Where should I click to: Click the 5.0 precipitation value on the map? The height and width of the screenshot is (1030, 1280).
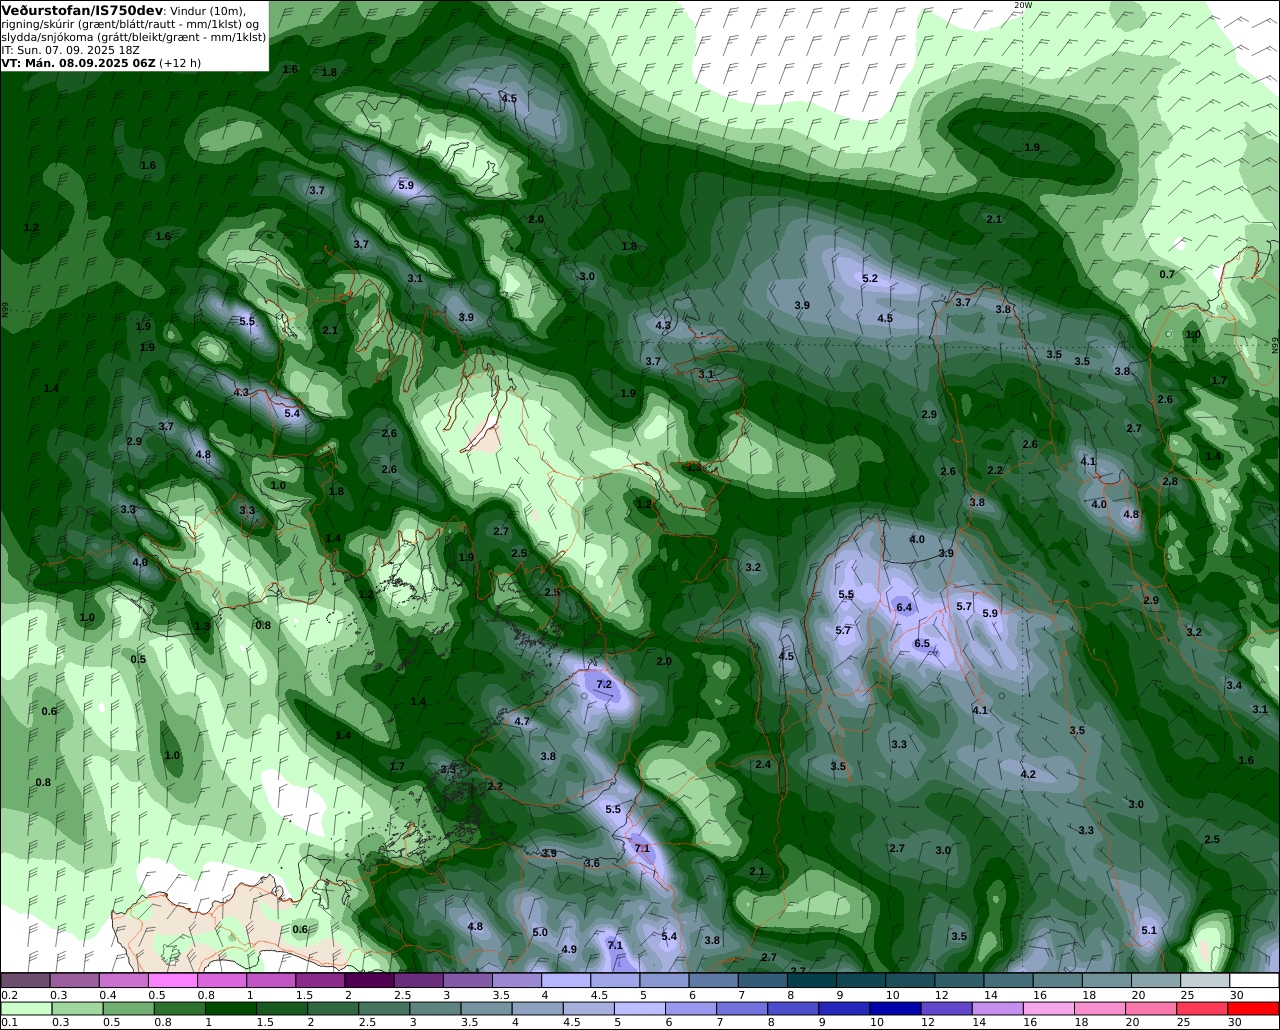540,933
